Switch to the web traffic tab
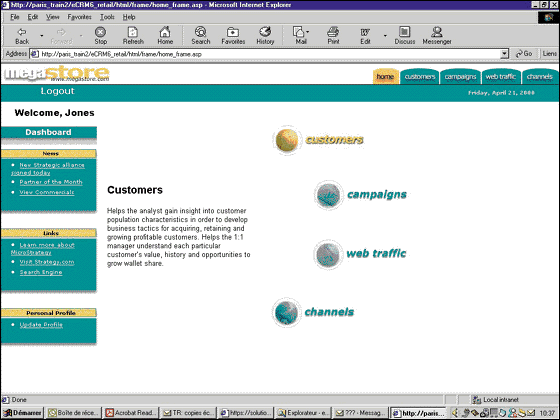This screenshot has width=560, height=420. tap(500, 76)
